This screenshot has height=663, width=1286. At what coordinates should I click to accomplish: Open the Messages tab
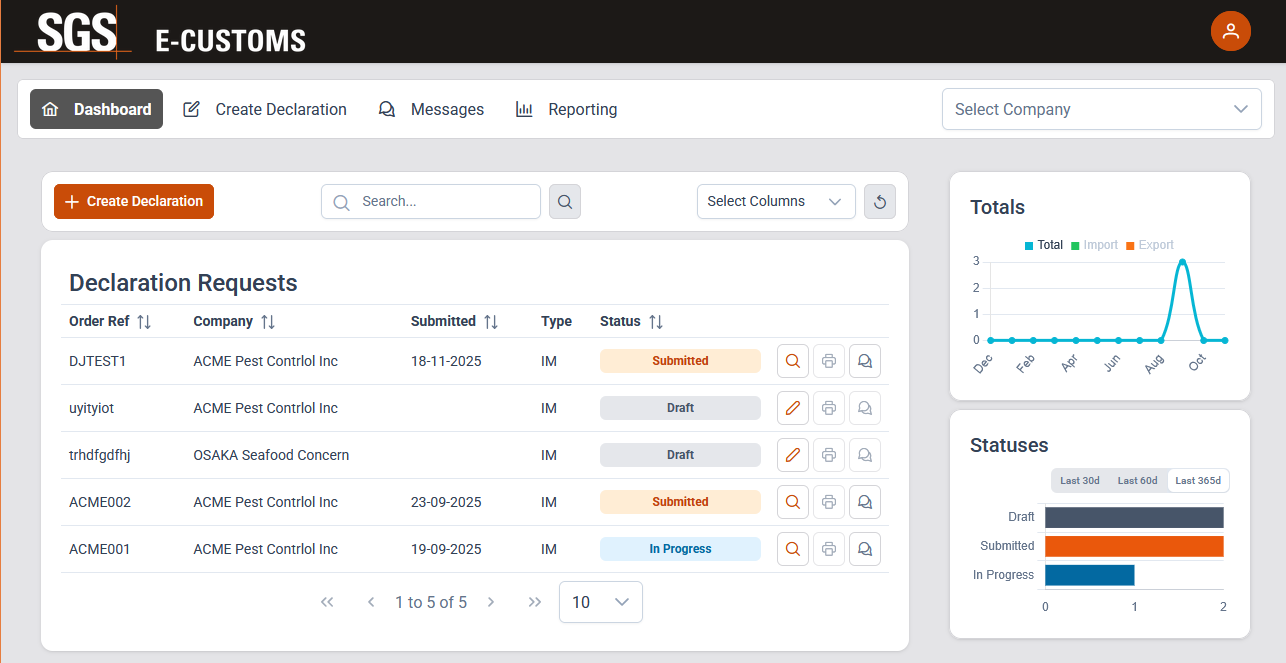(x=431, y=109)
